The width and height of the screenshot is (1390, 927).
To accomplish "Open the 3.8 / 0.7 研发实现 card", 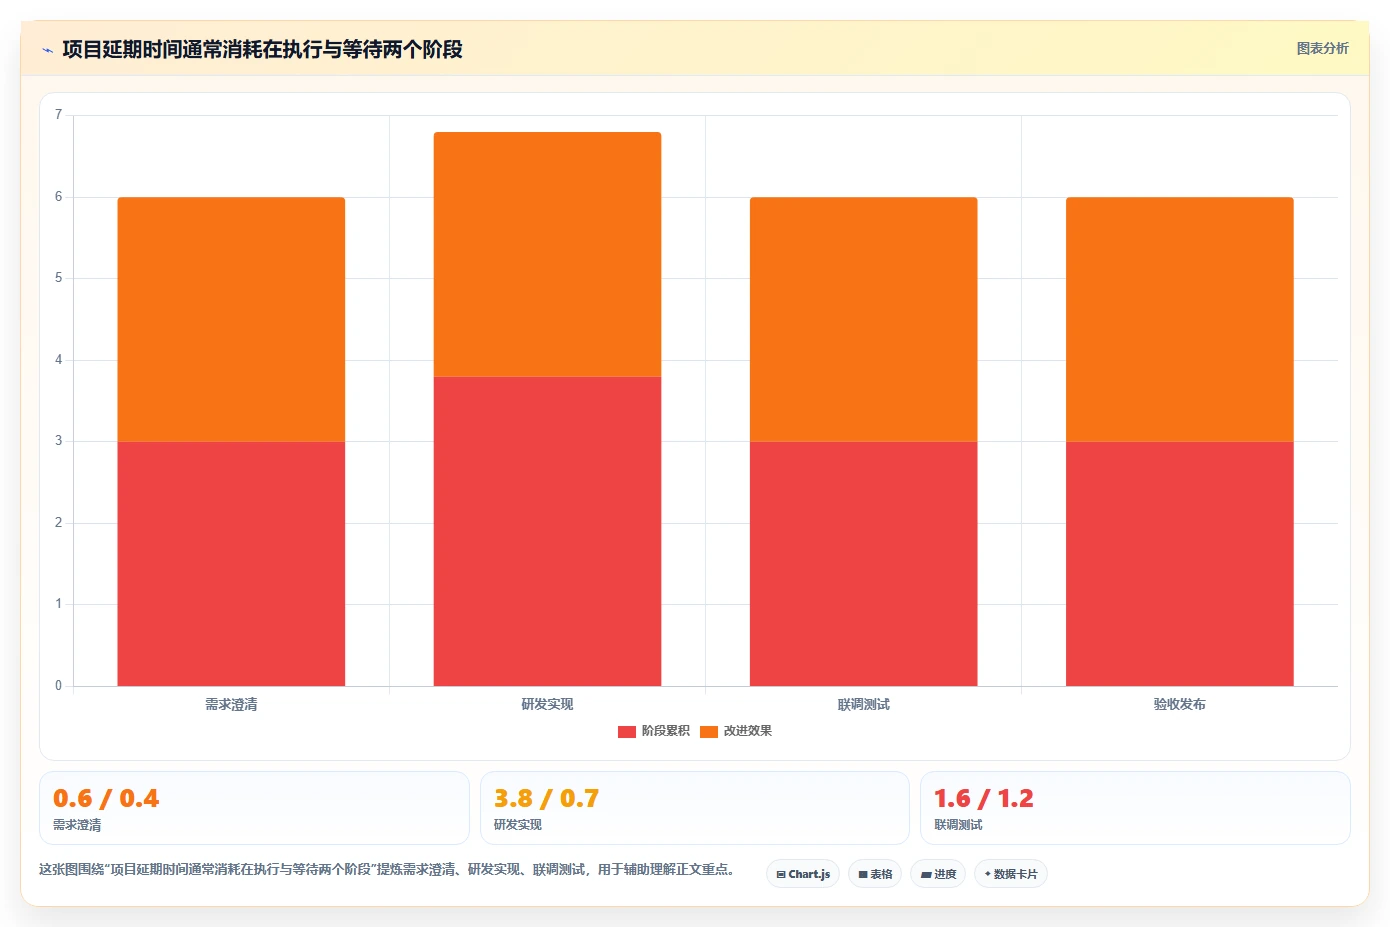I will pyautogui.click(x=695, y=808).
